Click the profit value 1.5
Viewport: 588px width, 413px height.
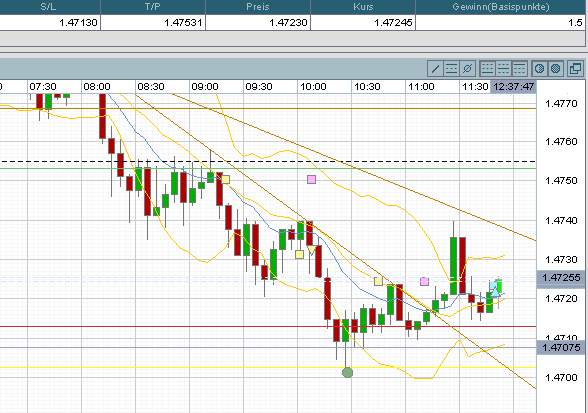[575, 23]
